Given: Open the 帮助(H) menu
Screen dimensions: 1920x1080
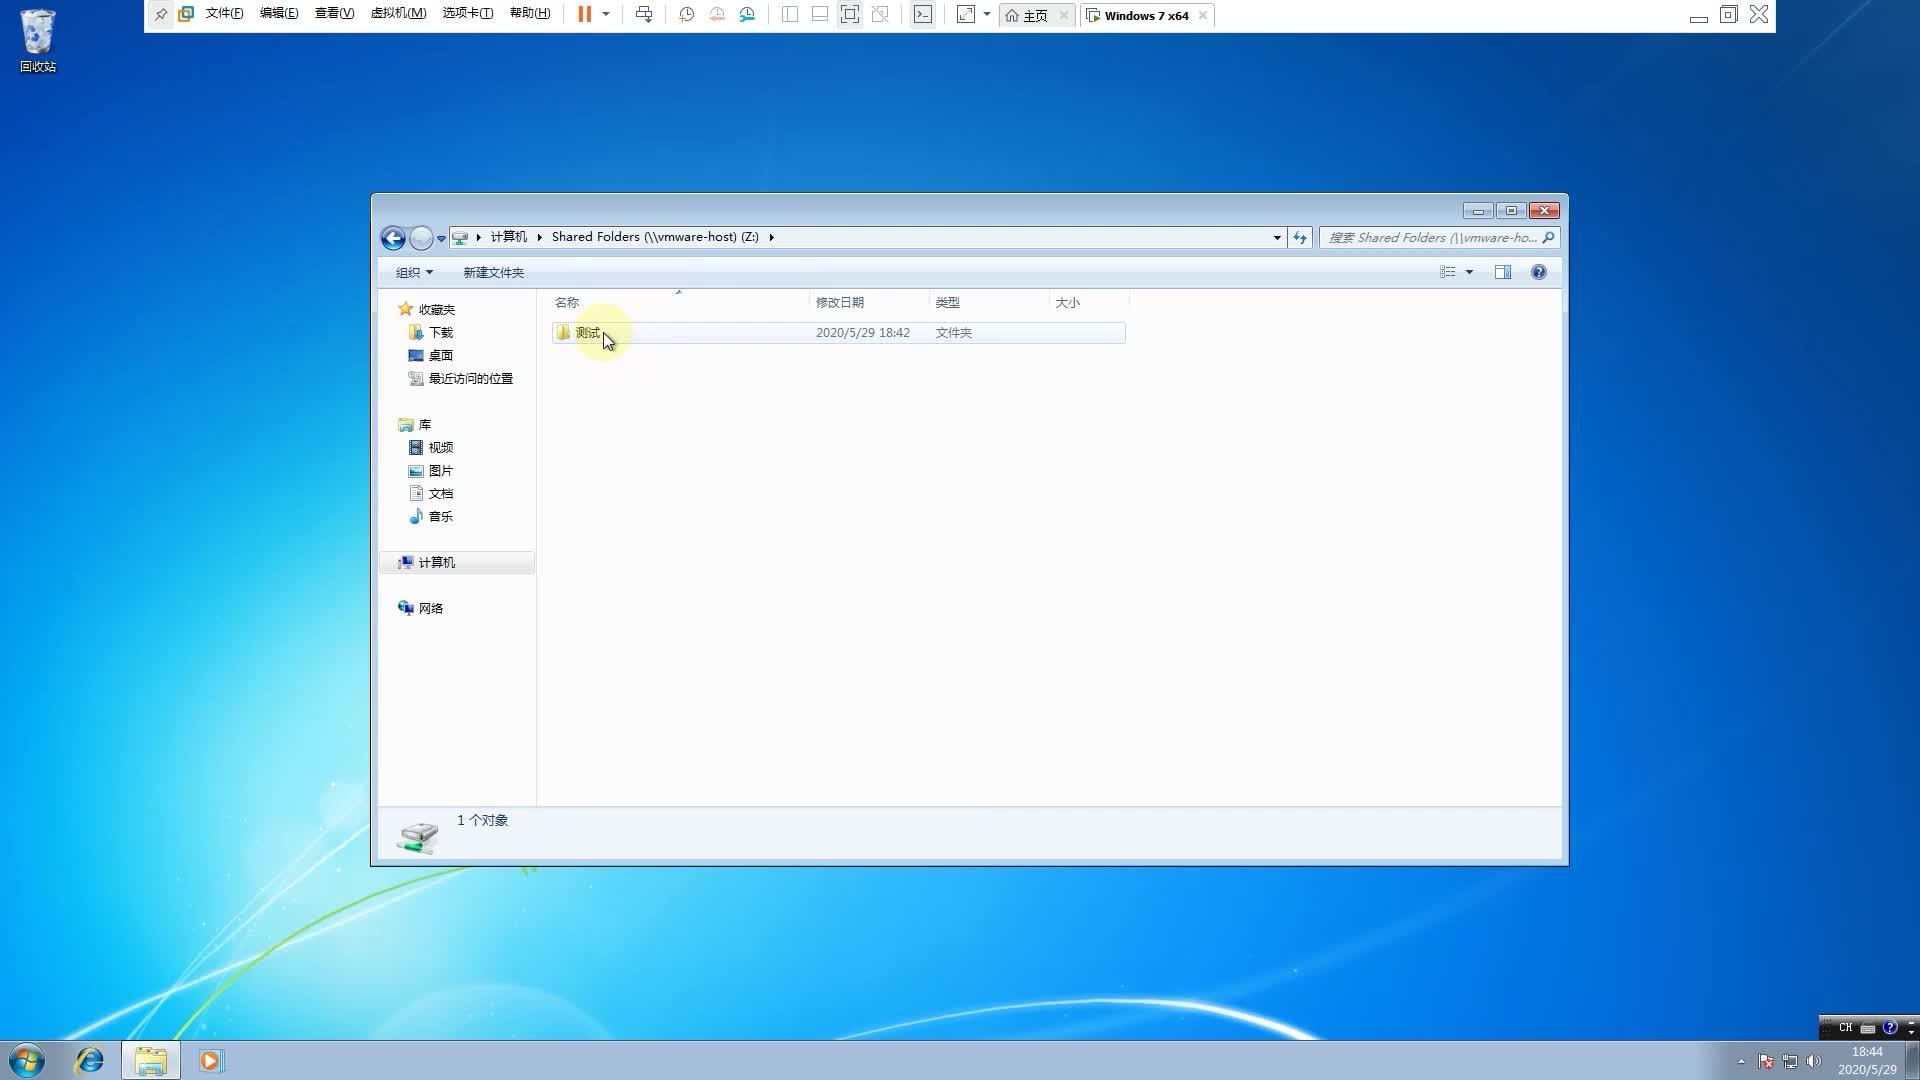Looking at the screenshot, I should pos(530,14).
